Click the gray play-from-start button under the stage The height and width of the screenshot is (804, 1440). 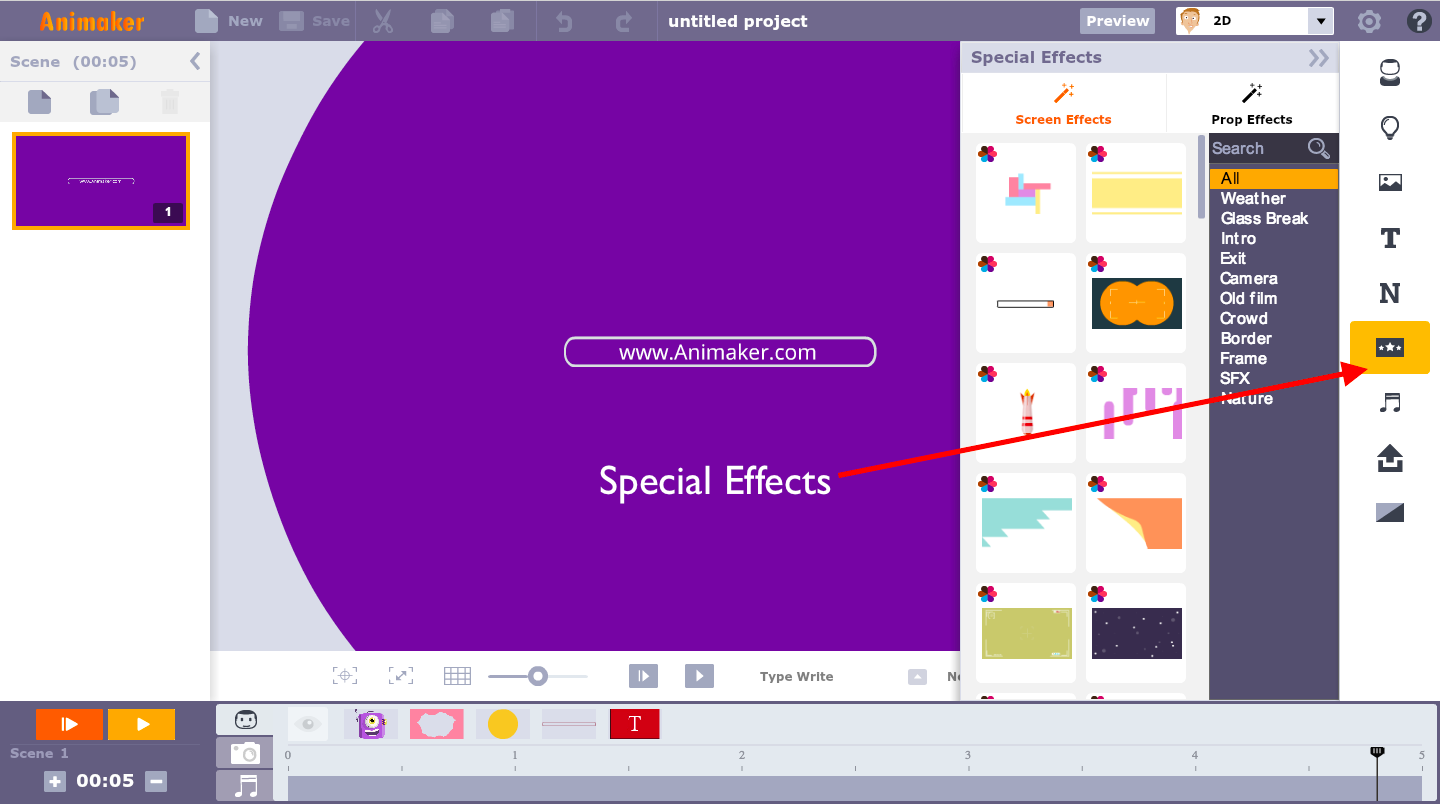643,676
